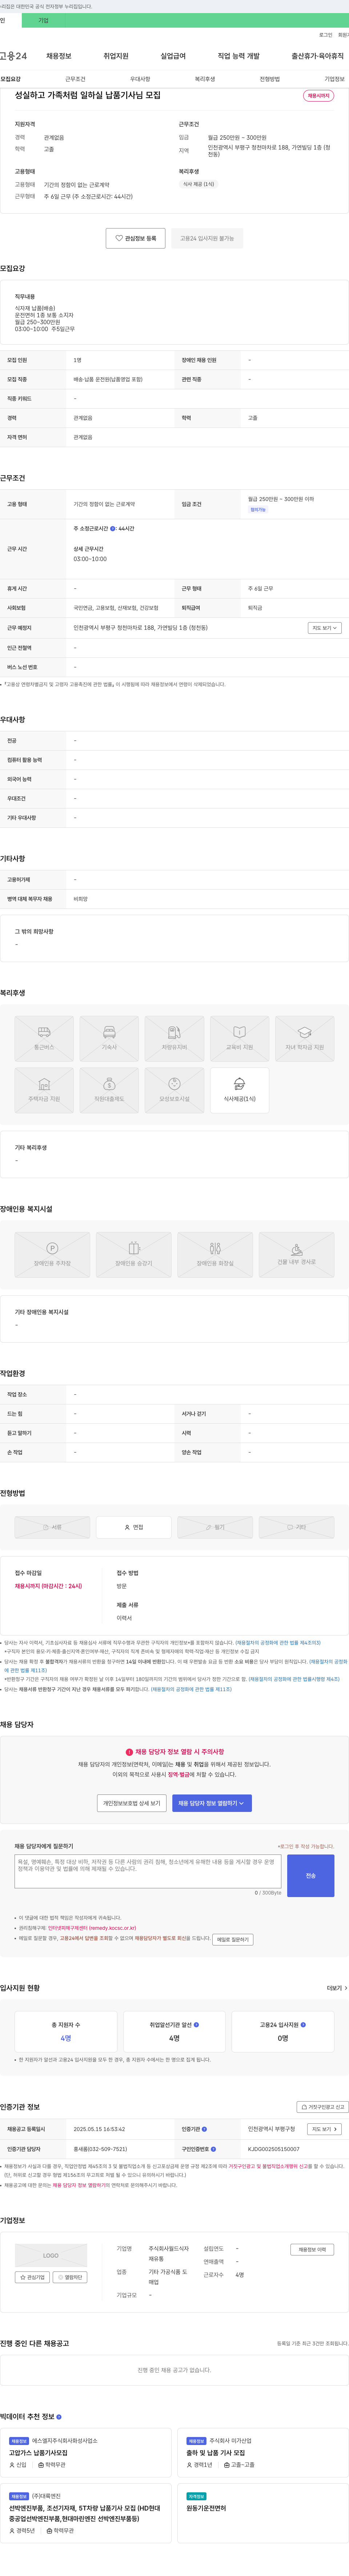Image resolution: width=349 pixels, height=2576 pixels.
Task: Click the 필기 screening method tile
Action: click(215, 1527)
